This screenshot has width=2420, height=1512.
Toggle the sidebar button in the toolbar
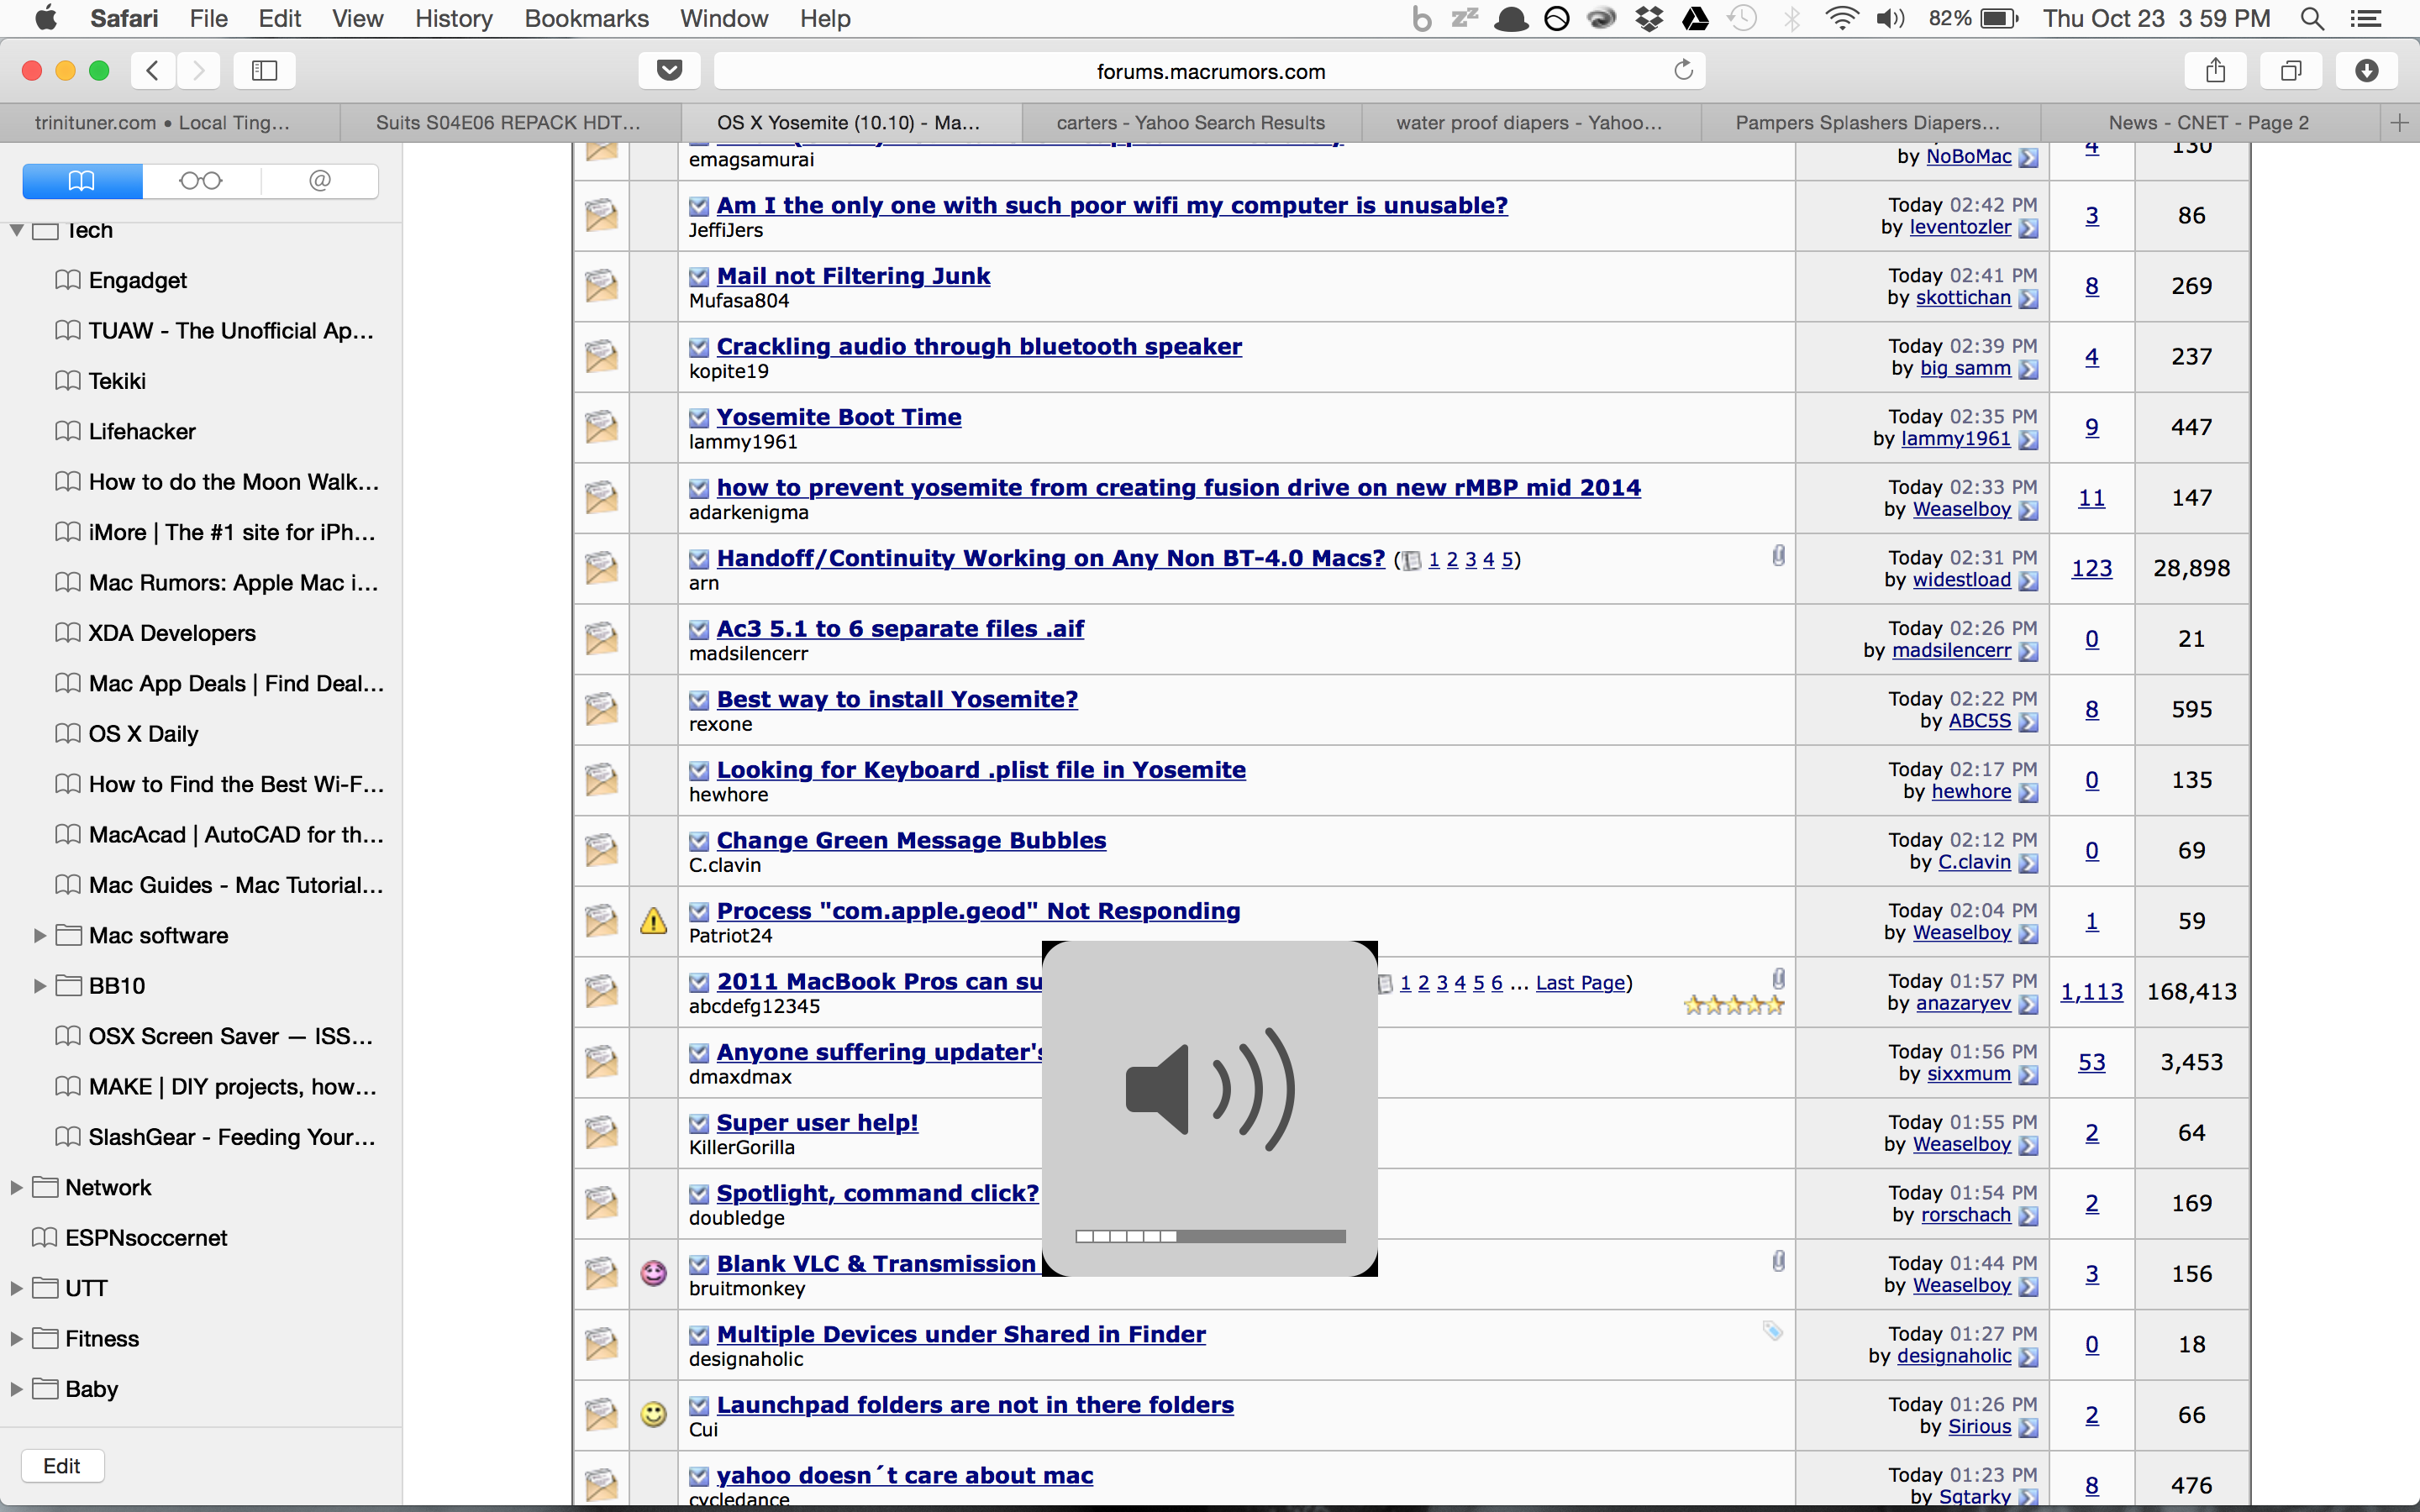coord(264,70)
